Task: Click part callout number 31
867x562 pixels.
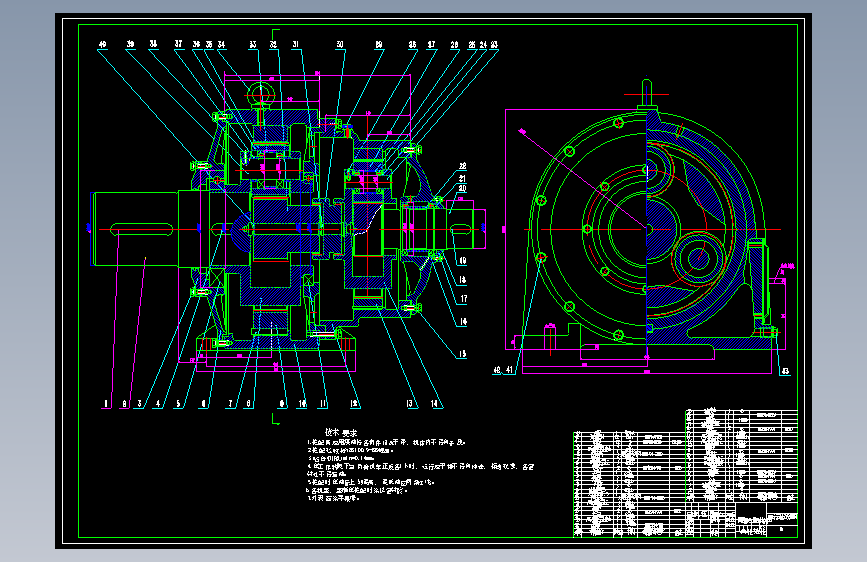Action: pyautogui.click(x=296, y=44)
